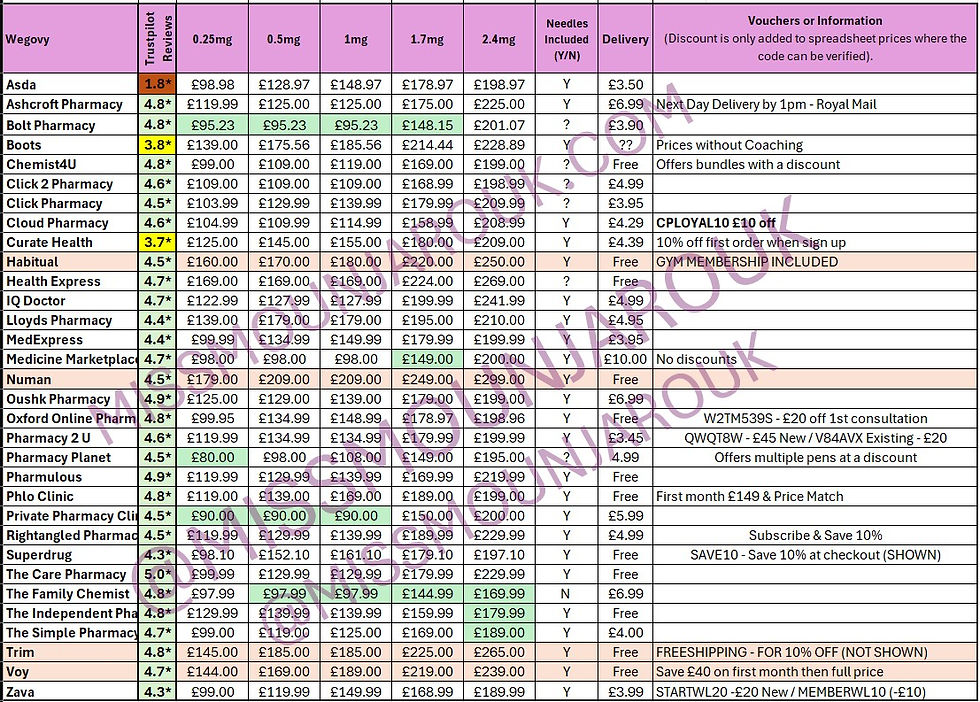The image size is (980, 702).
Task: Click the Trustpilot Reviews column header
Action: pos(158,39)
